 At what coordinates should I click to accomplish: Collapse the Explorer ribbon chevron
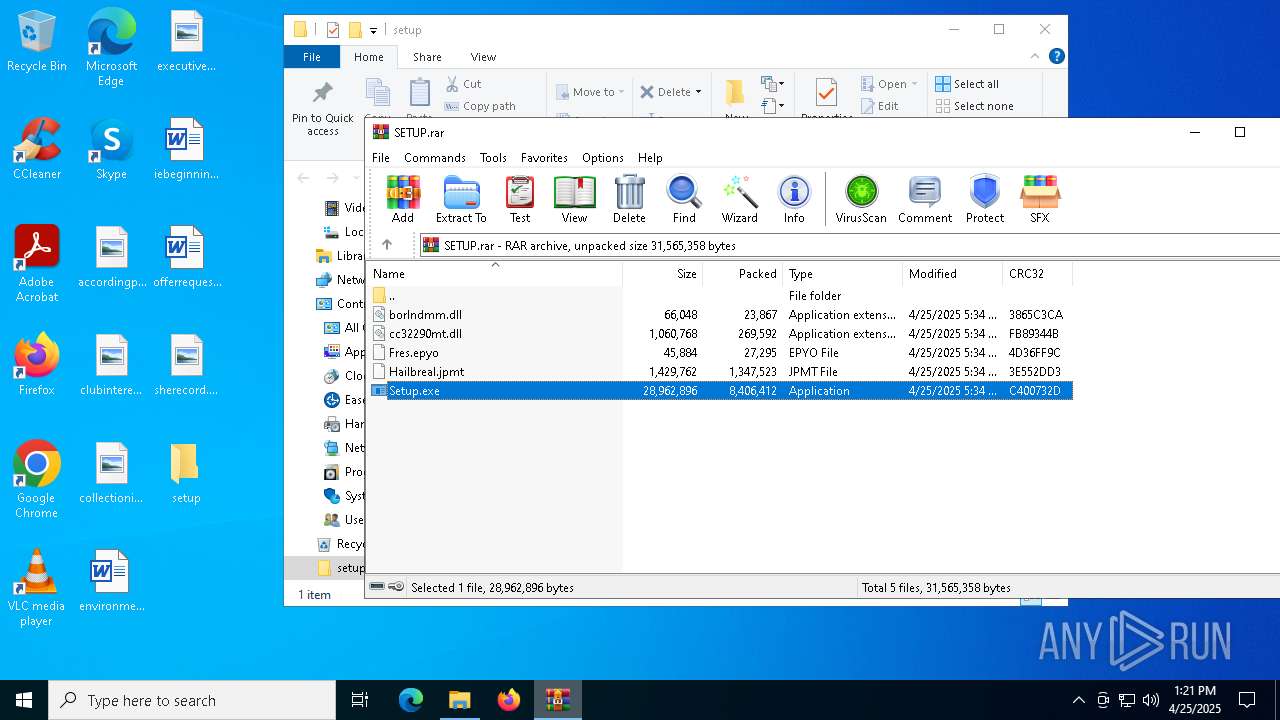1035,57
